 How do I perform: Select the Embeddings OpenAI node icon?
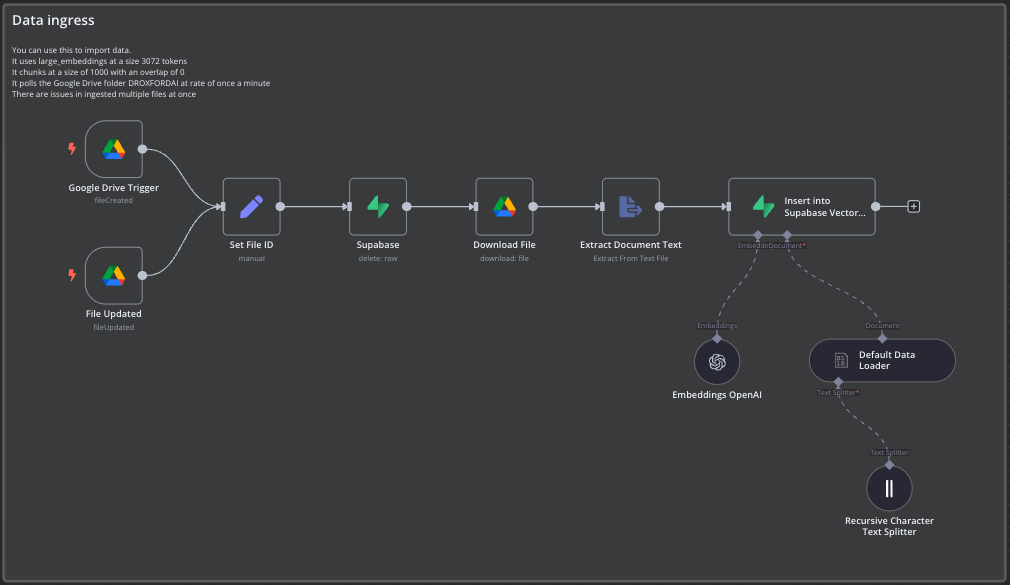717,361
